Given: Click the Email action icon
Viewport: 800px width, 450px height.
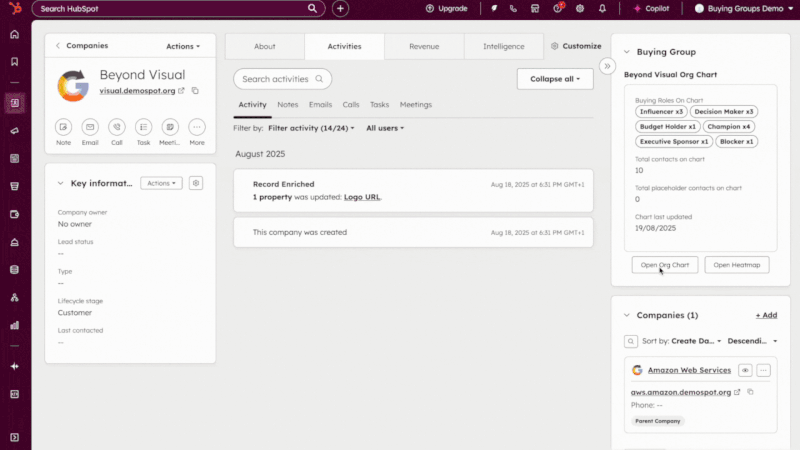Looking at the screenshot, I should click(90, 127).
